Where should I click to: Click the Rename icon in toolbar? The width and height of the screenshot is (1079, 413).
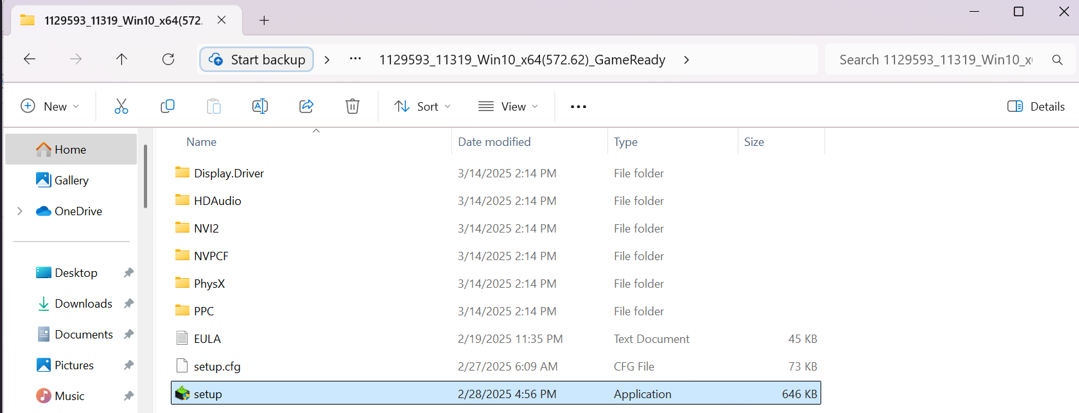pyautogui.click(x=260, y=106)
